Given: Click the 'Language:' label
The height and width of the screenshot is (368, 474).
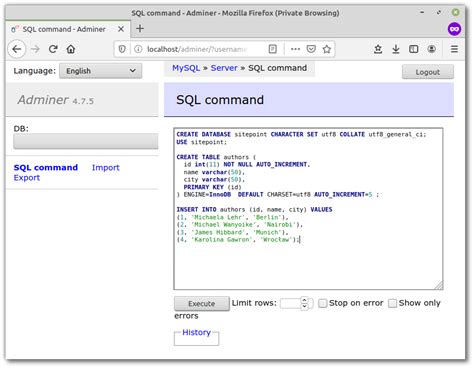Looking at the screenshot, I should coord(35,71).
